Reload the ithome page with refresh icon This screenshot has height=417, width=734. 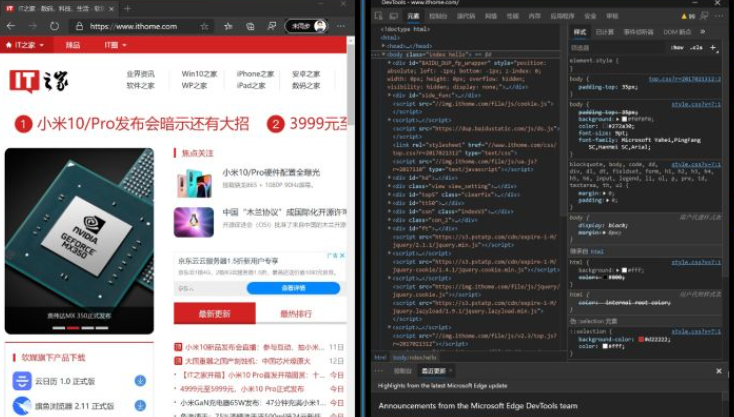coord(54,26)
